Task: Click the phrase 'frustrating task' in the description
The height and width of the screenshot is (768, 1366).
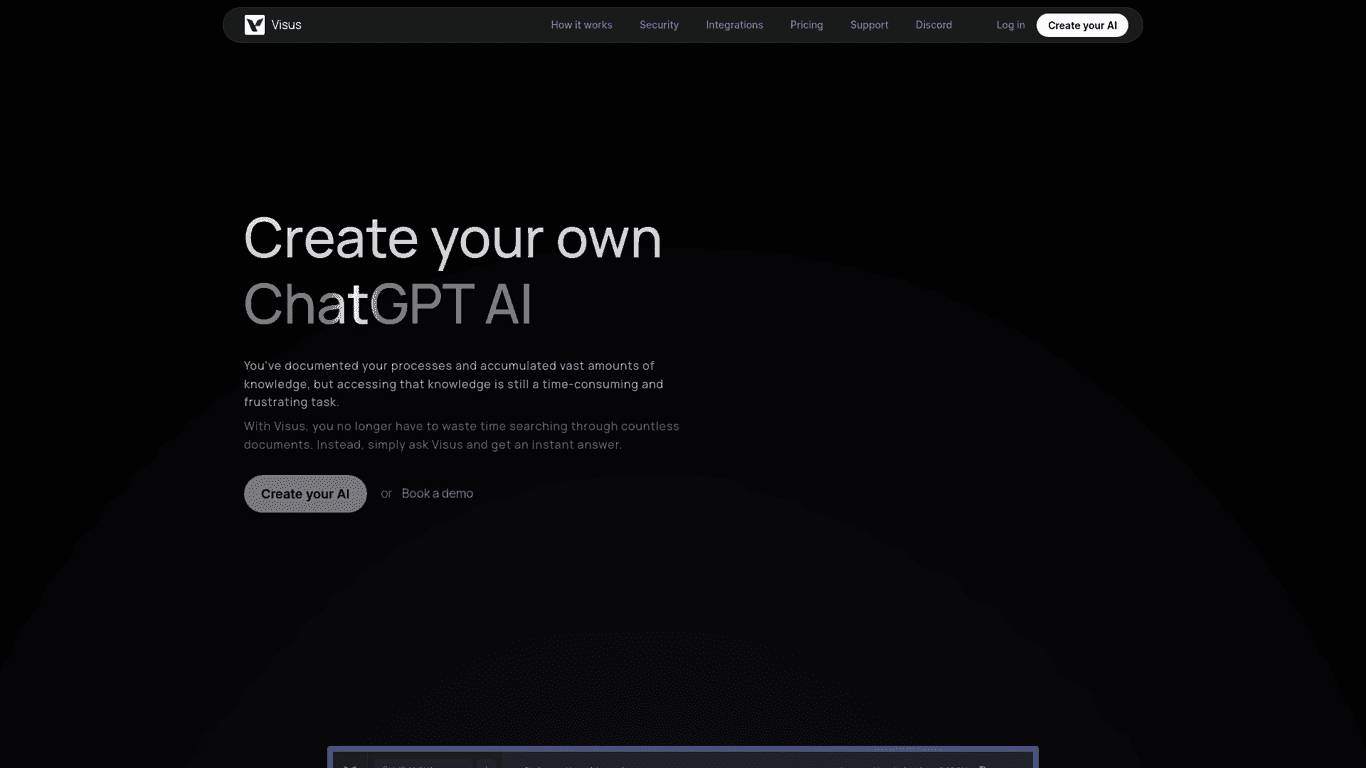Action: click(291, 402)
